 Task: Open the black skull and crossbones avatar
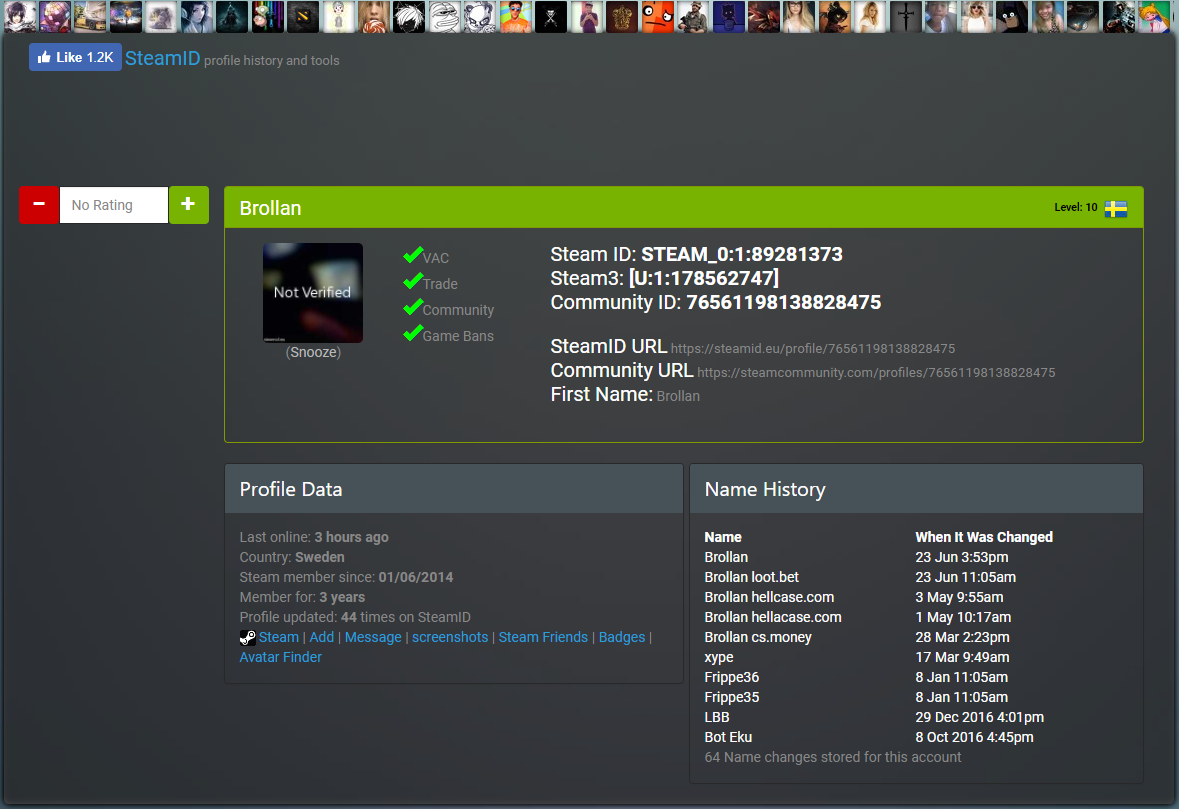point(550,17)
